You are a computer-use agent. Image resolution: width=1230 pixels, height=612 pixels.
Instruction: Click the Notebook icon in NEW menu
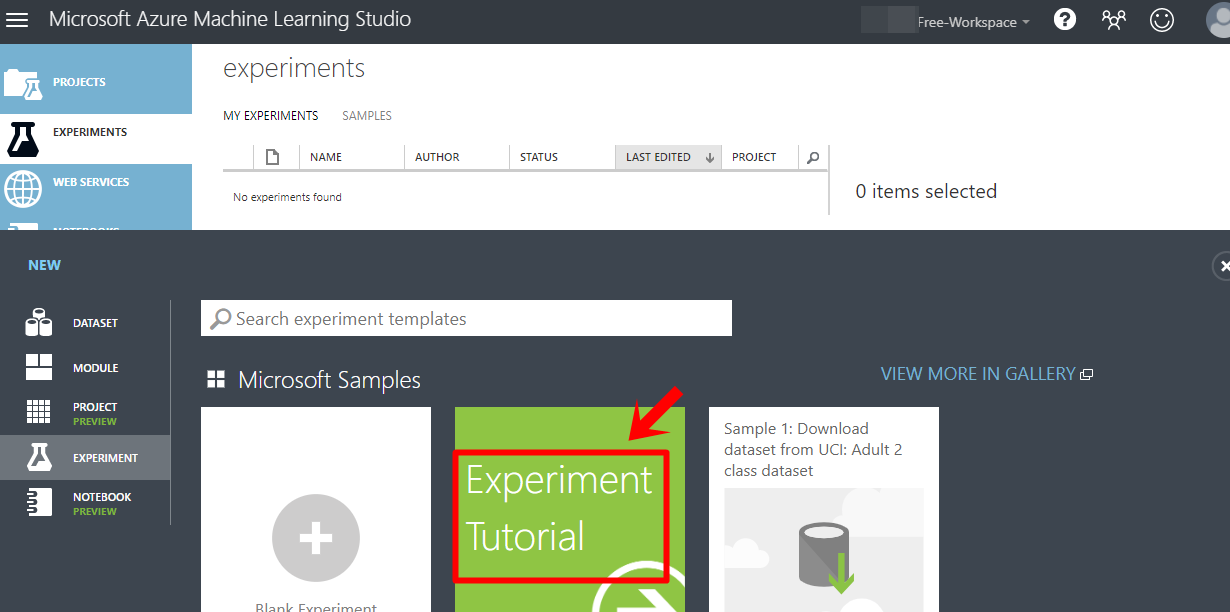tap(39, 502)
